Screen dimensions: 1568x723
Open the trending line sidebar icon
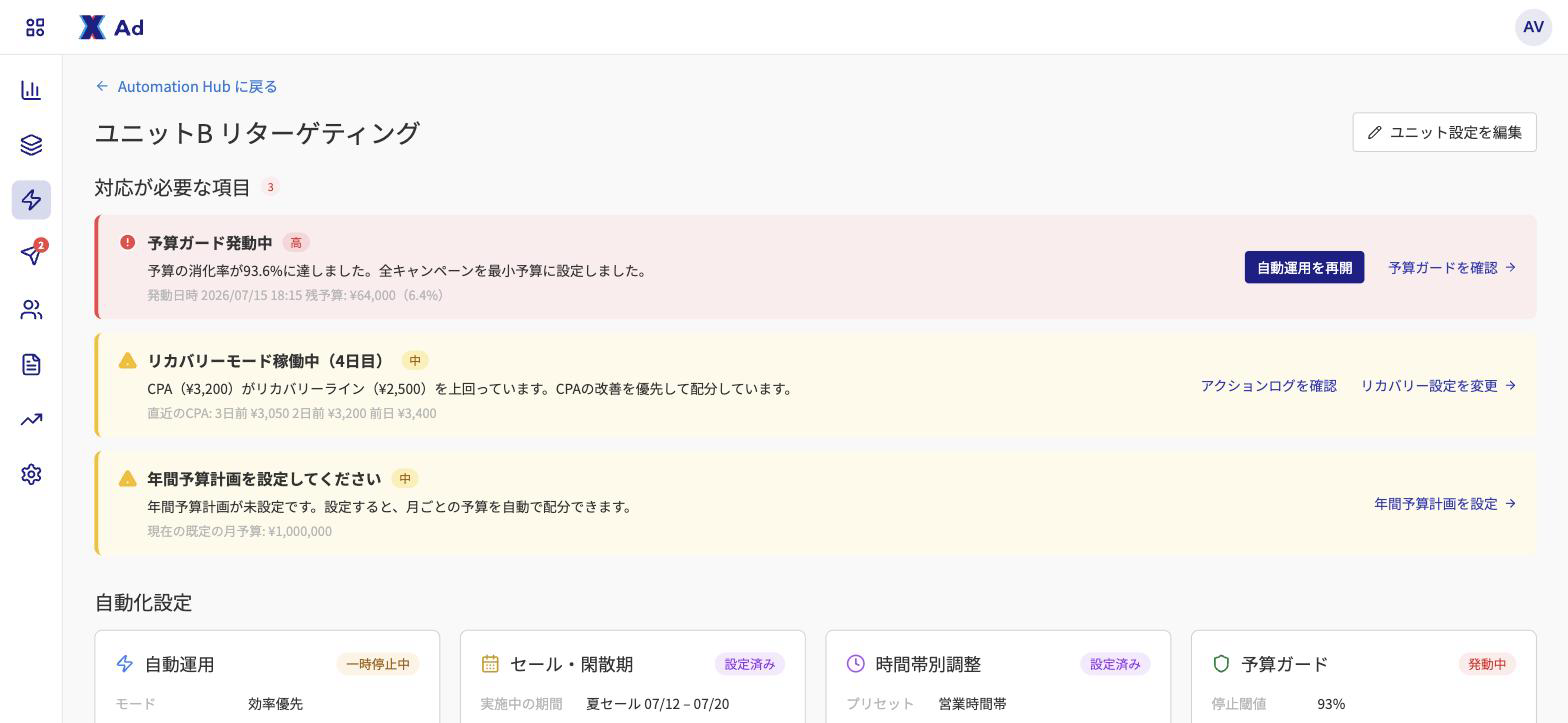31,419
